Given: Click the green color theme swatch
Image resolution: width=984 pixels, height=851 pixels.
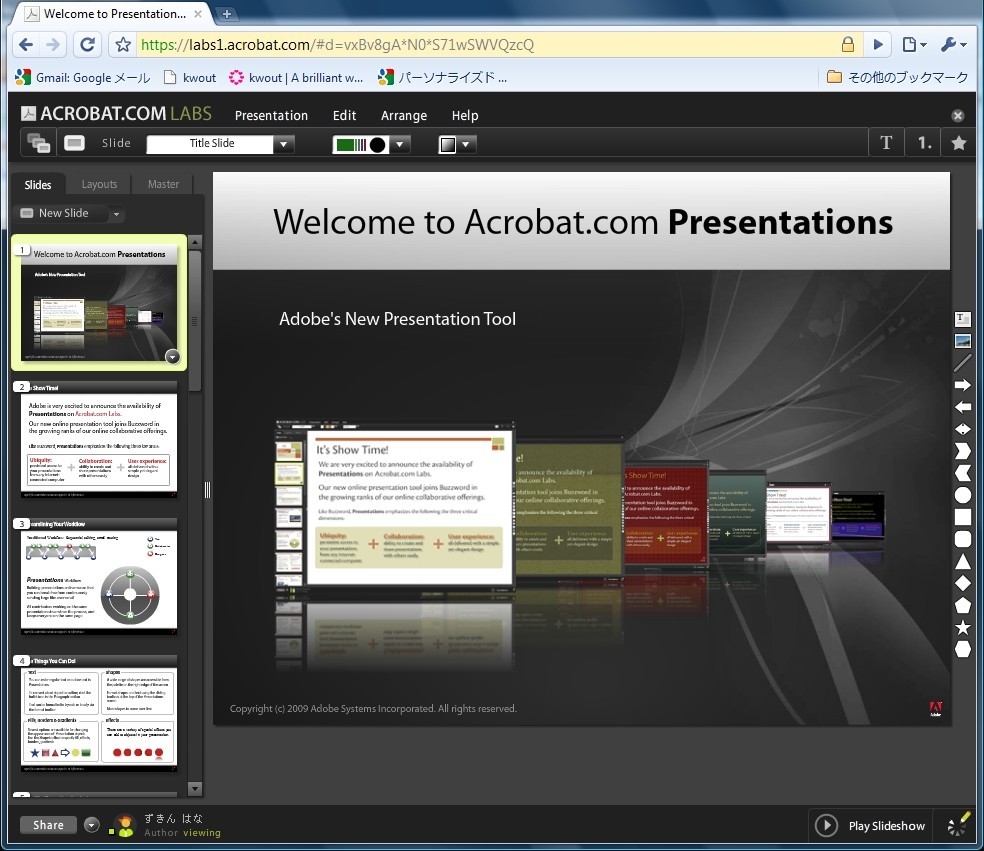Looking at the screenshot, I should coord(360,144).
